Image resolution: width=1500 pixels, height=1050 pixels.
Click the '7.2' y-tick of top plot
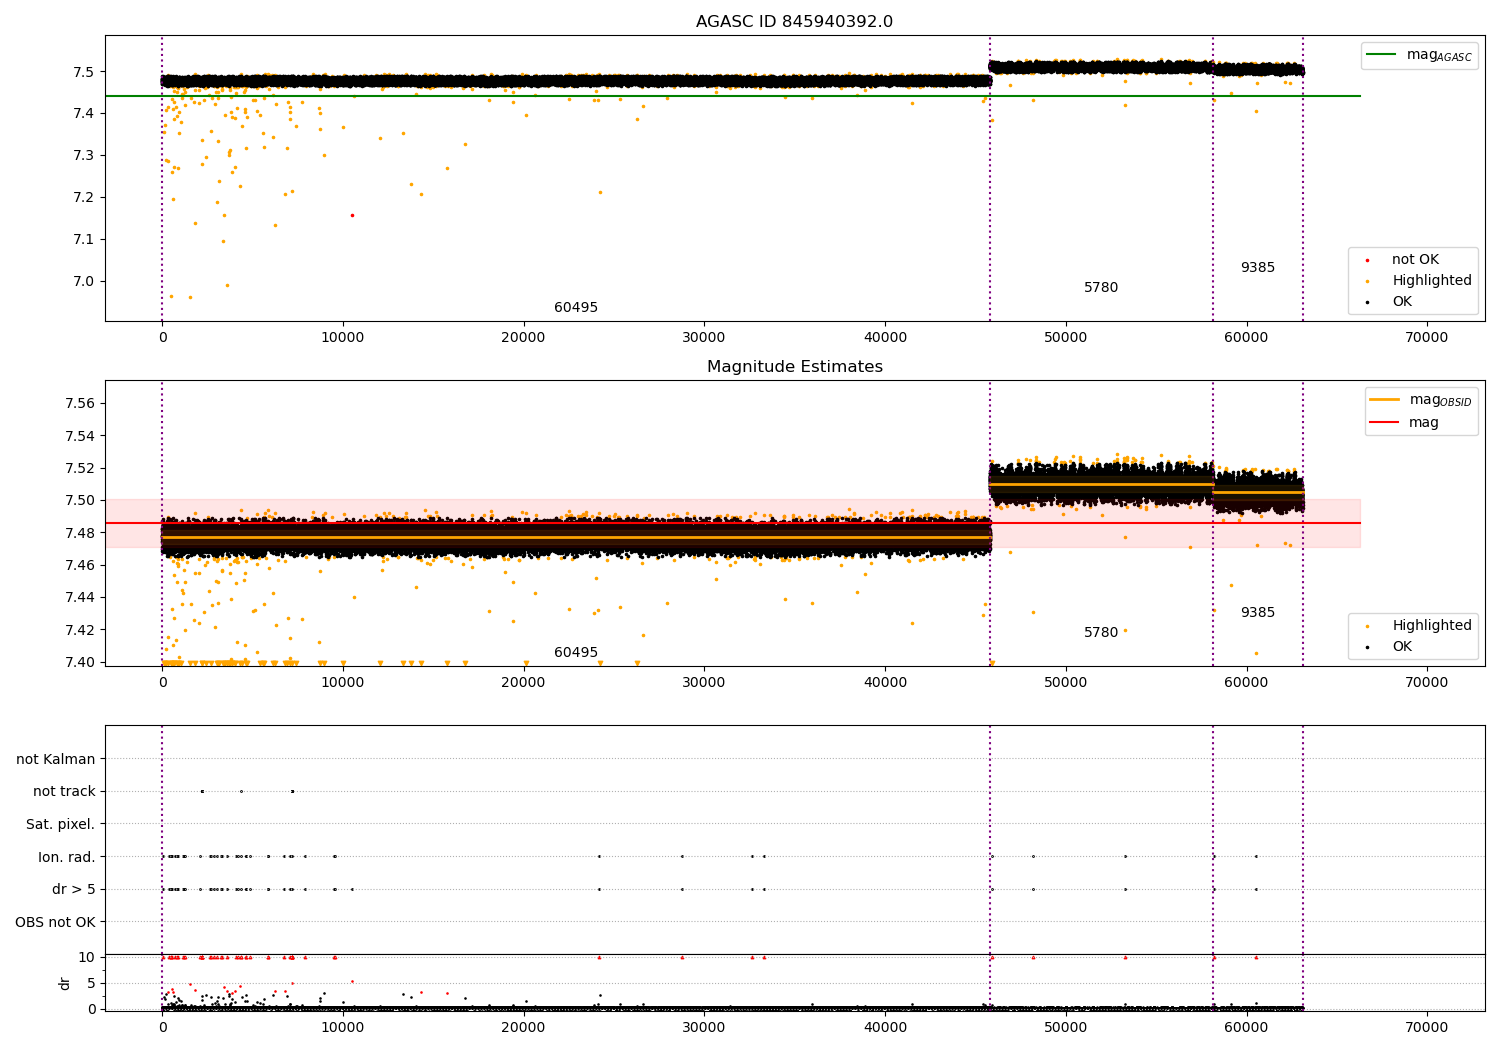[x=83, y=197]
